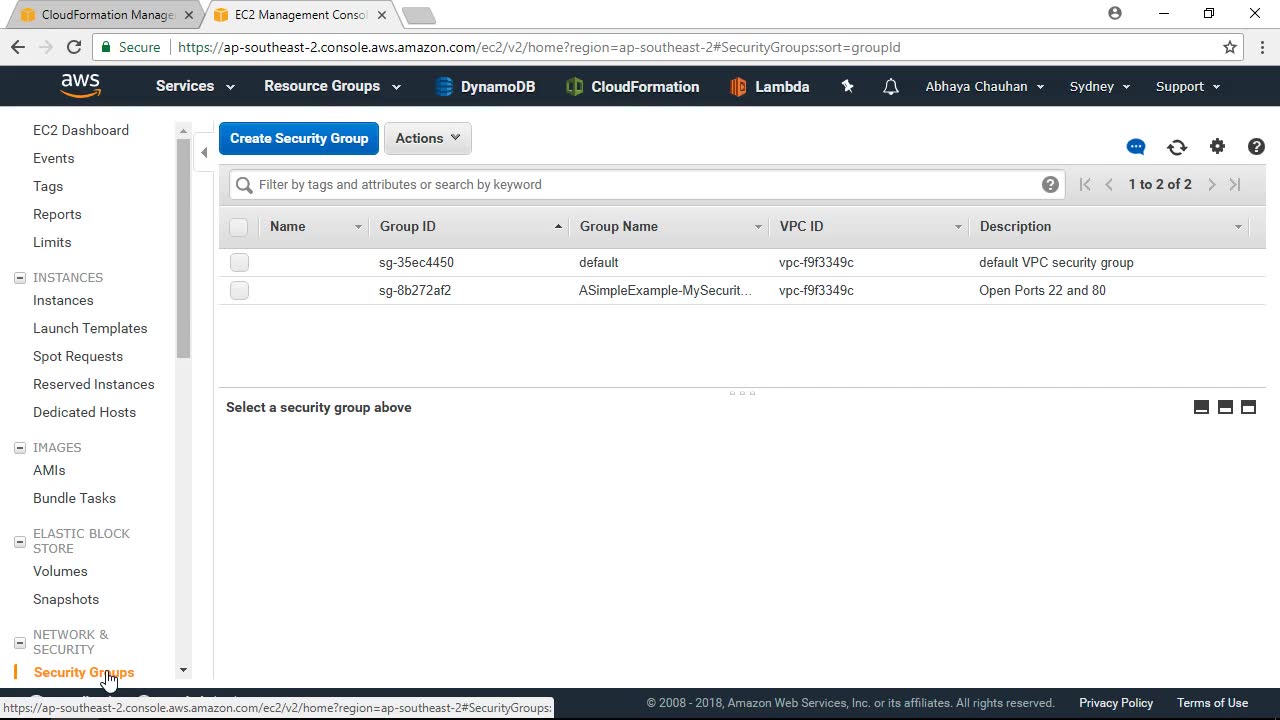The width and height of the screenshot is (1280, 720).
Task: Click the filter help icon in search box
Action: point(1050,184)
